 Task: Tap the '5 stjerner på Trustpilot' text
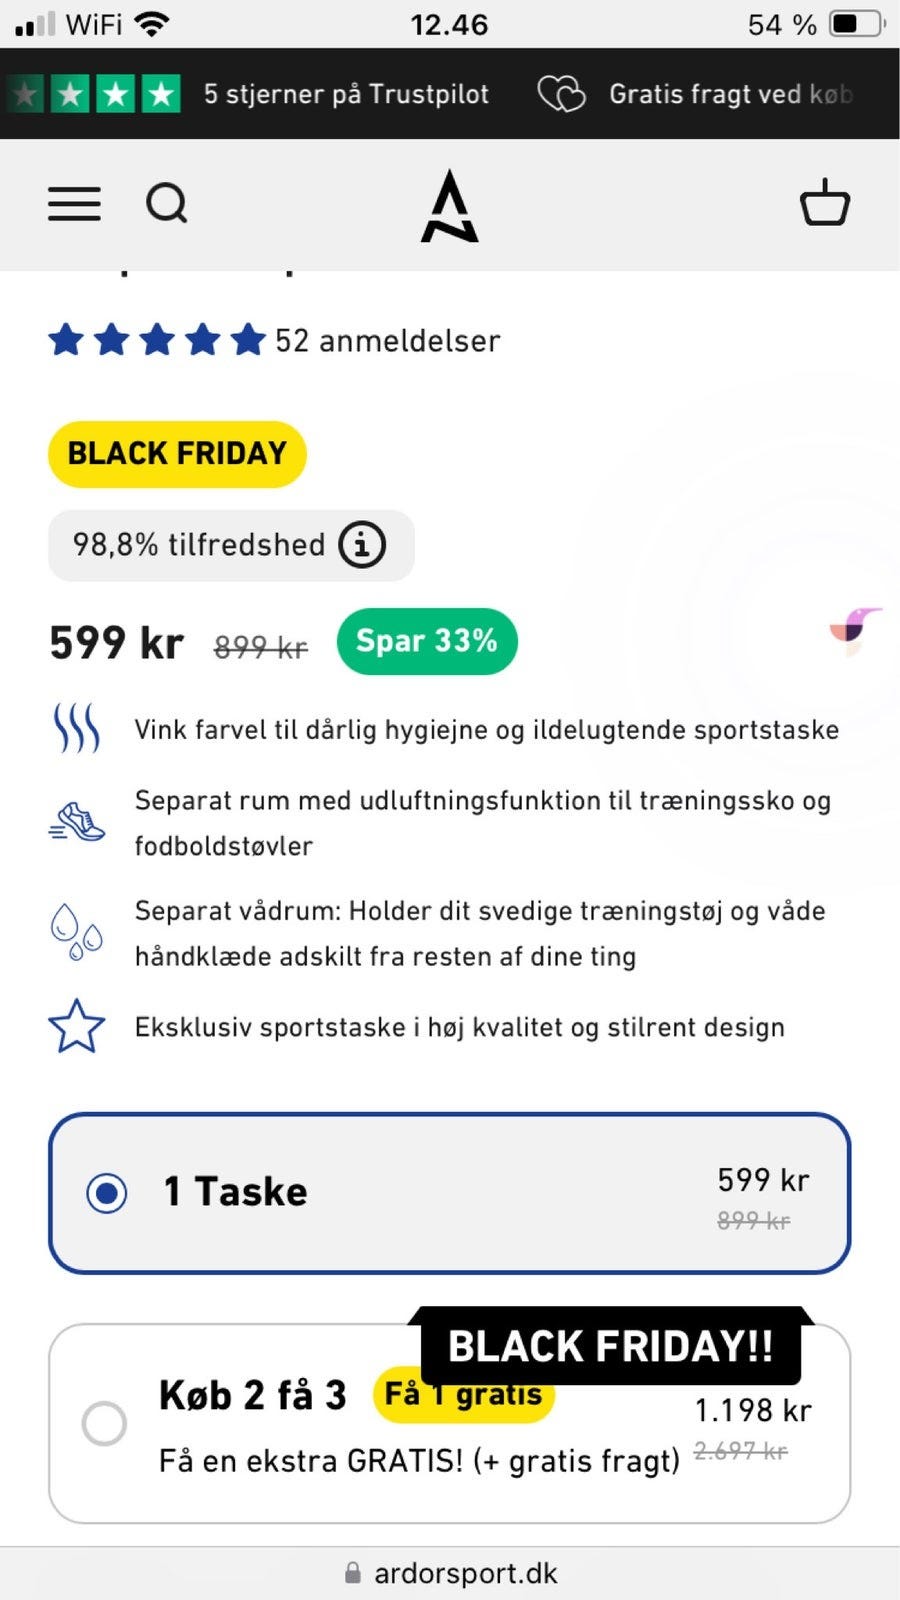(x=346, y=94)
